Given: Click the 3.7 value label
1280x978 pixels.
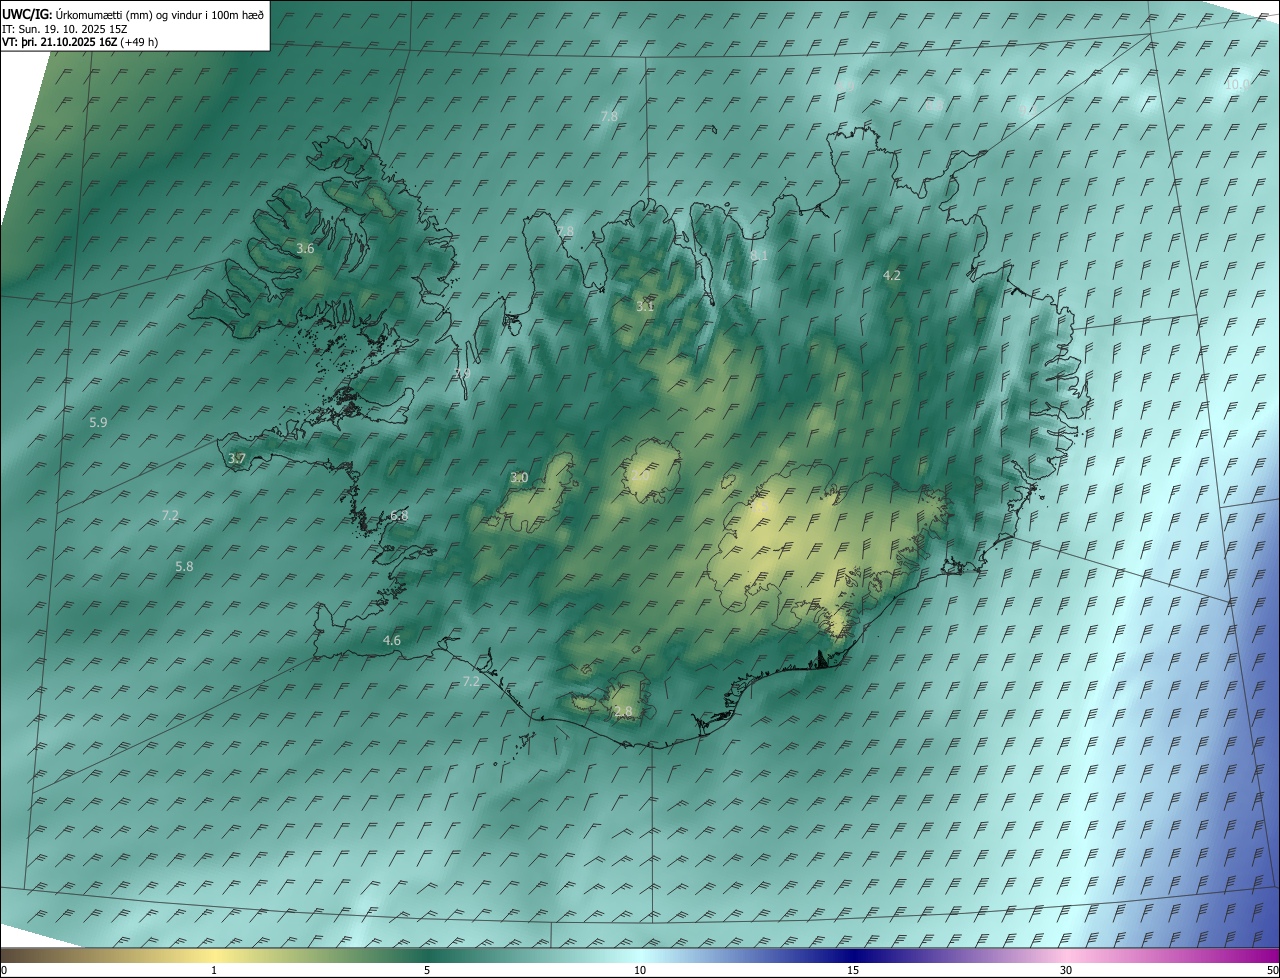Looking at the screenshot, I should coord(237,459).
